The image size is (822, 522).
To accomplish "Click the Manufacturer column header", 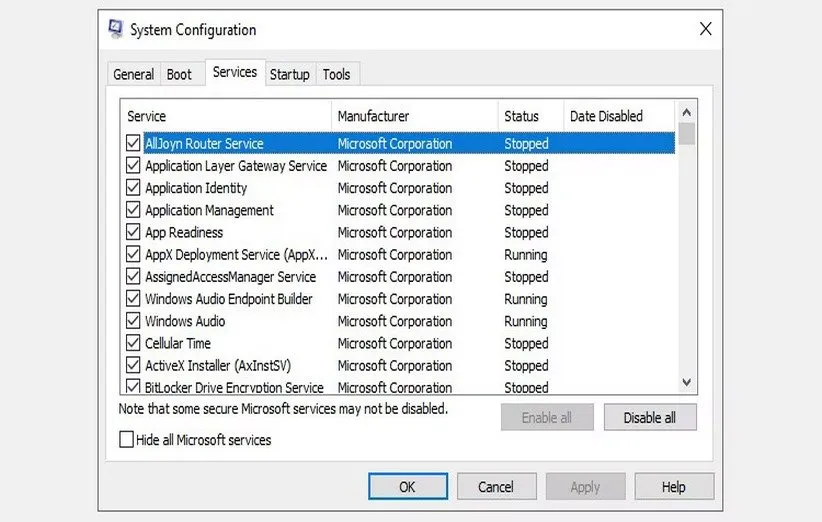I will point(414,116).
